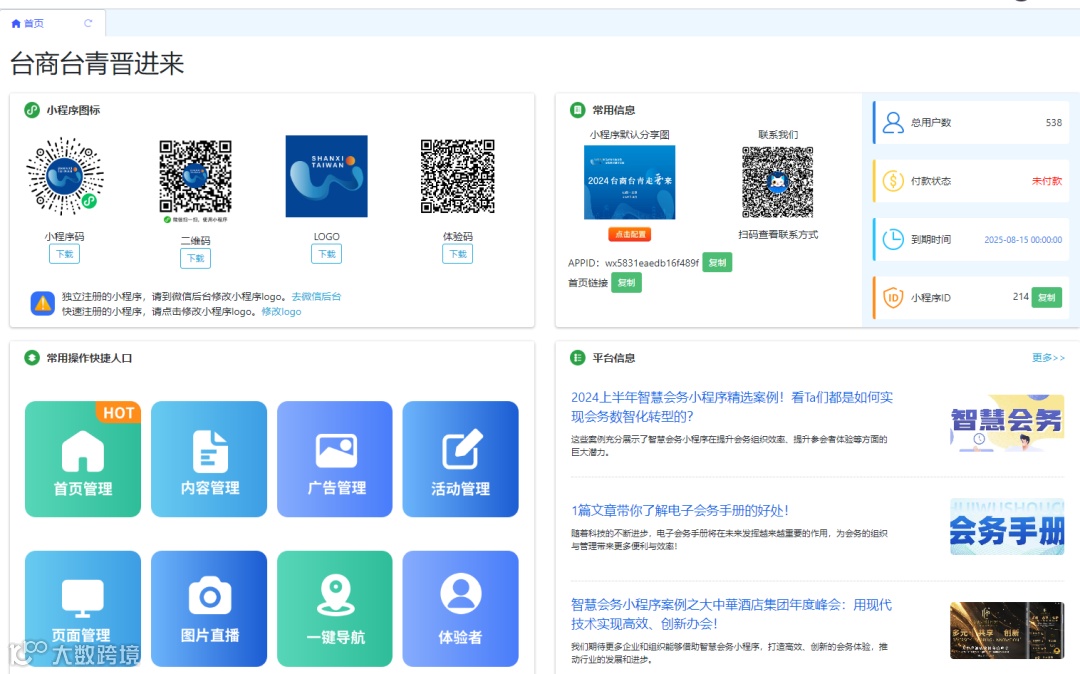Click the green icon beside 常用操作快捷入口 heading
Viewport: 1080px width, 674px height.
coord(32,358)
